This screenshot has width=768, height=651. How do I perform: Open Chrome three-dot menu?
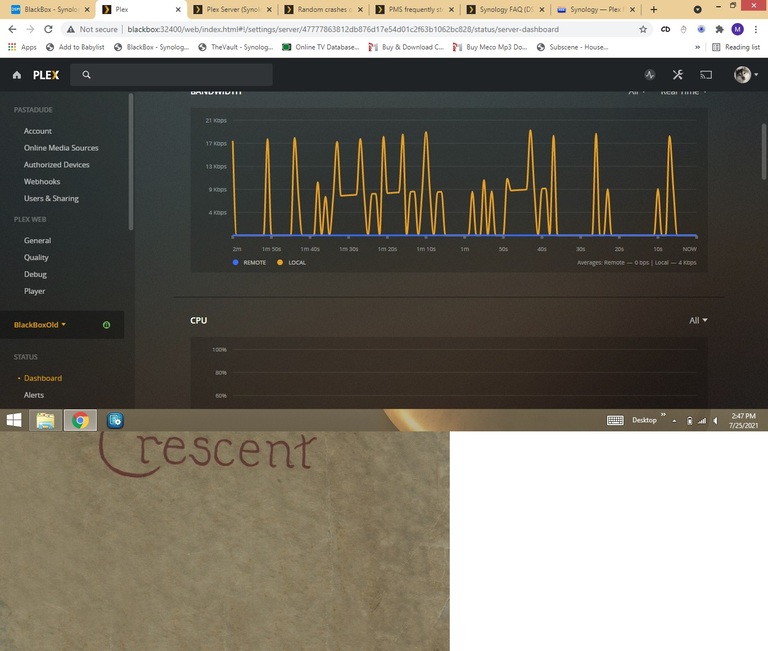click(x=756, y=29)
